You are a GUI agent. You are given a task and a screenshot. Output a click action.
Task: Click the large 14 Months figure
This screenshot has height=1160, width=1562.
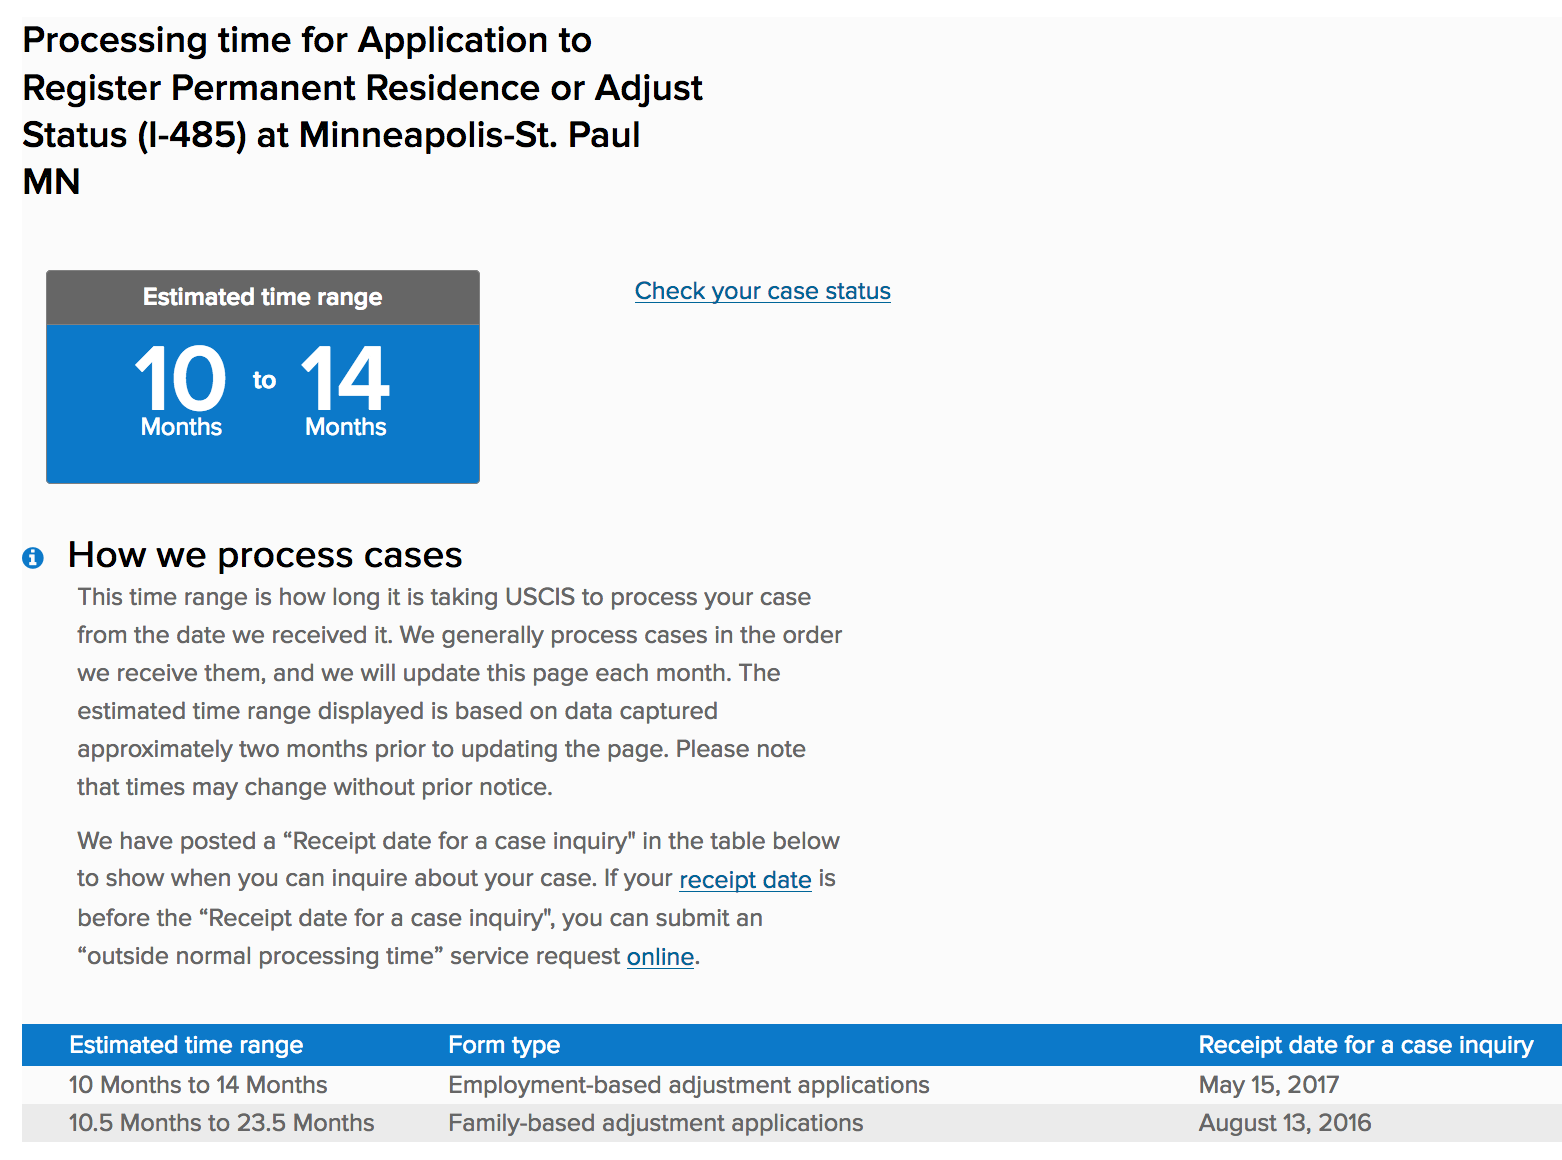[345, 391]
